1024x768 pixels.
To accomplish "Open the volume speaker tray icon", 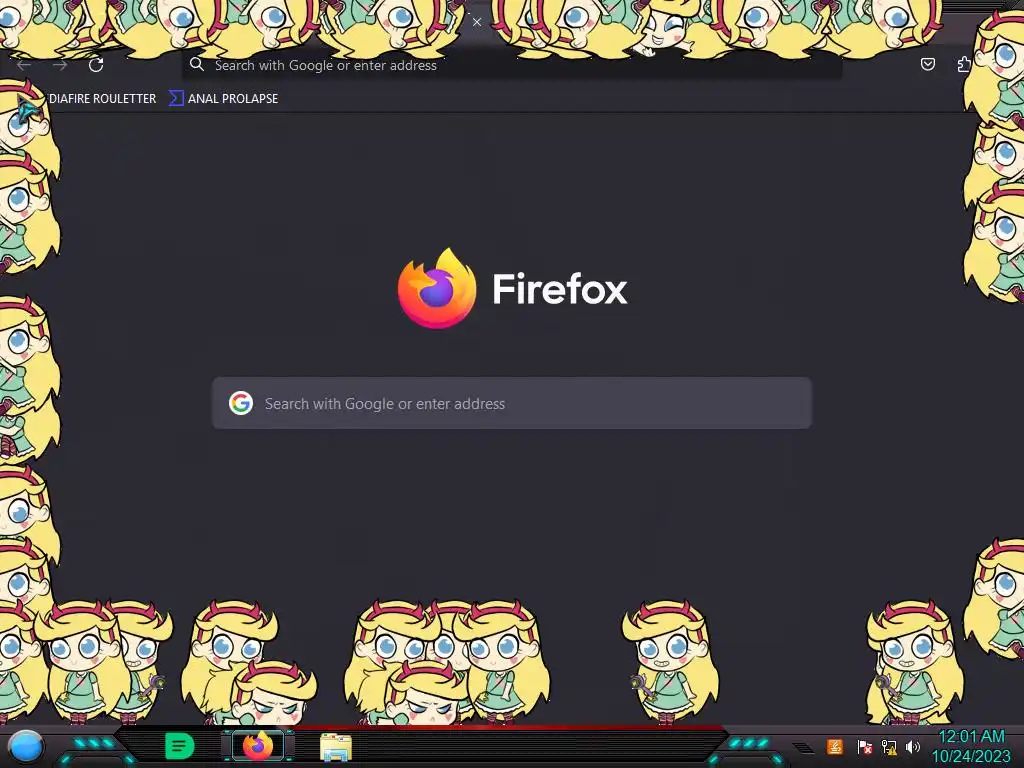I will 912,746.
